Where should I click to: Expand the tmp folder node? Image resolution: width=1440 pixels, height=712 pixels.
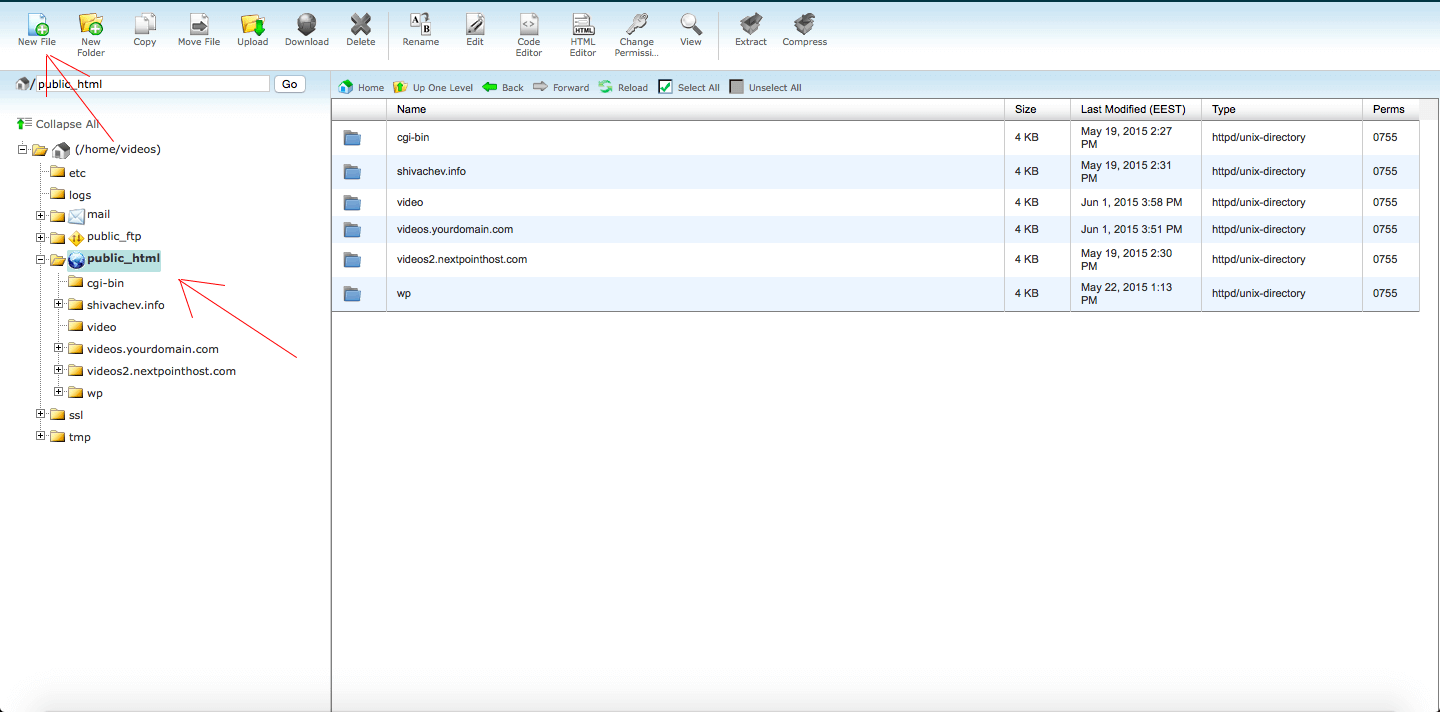(41, 436)
